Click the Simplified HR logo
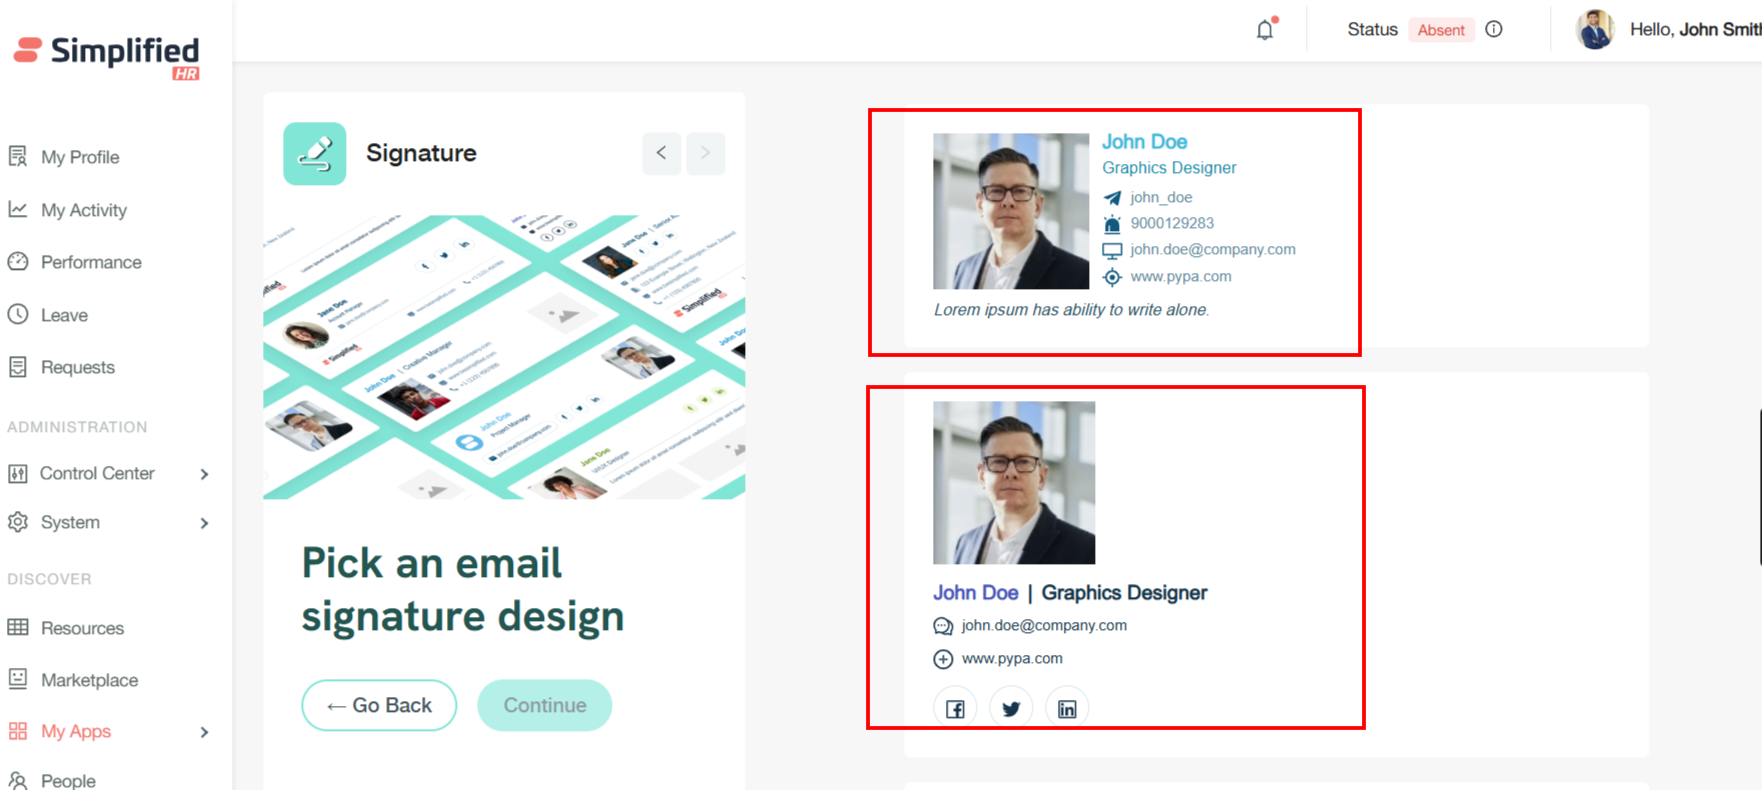Image resolution: width=1762 pixels, height=790 pixels. point(107,56)
